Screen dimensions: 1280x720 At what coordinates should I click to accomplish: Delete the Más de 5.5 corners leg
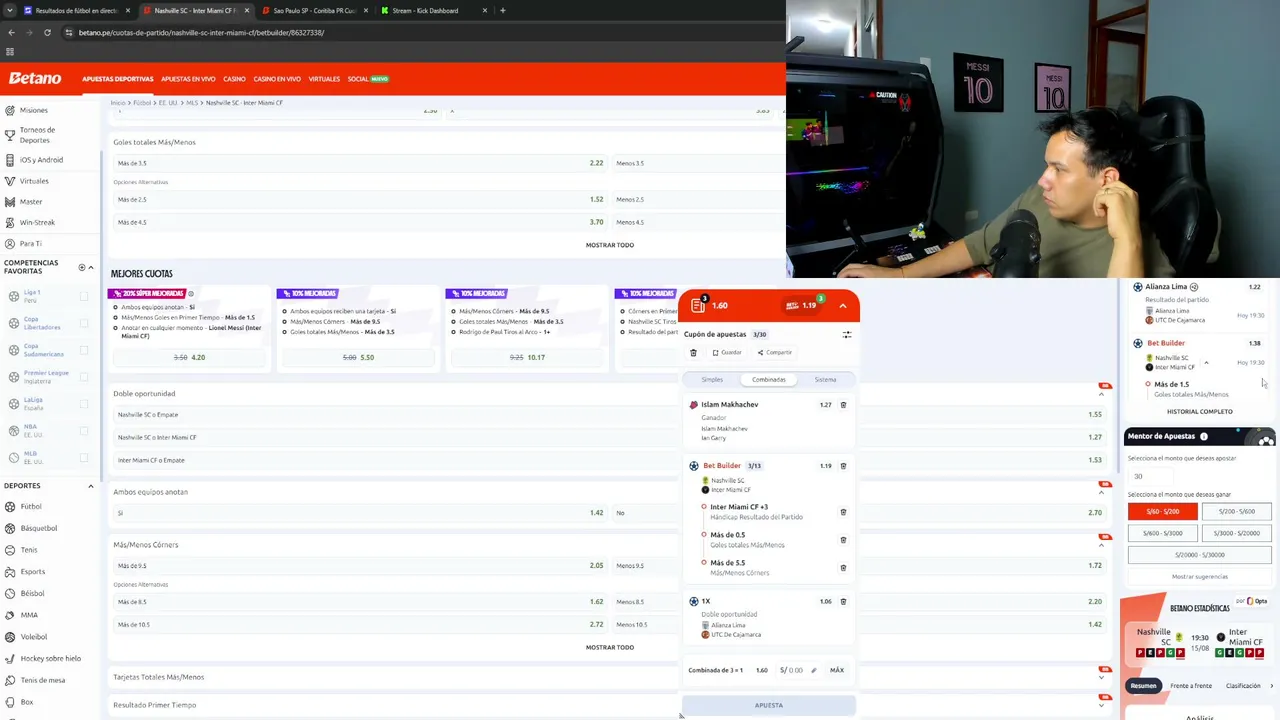[843, 568]
